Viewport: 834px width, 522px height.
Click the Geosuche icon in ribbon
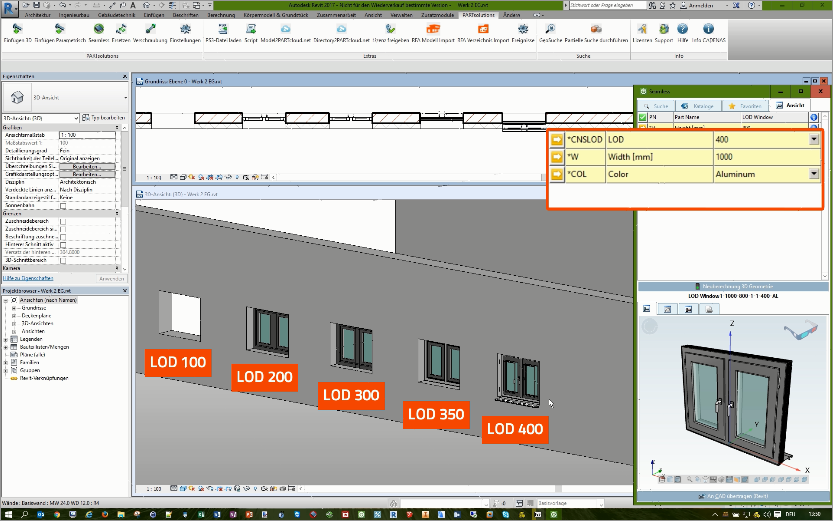[x=550, y=30]
